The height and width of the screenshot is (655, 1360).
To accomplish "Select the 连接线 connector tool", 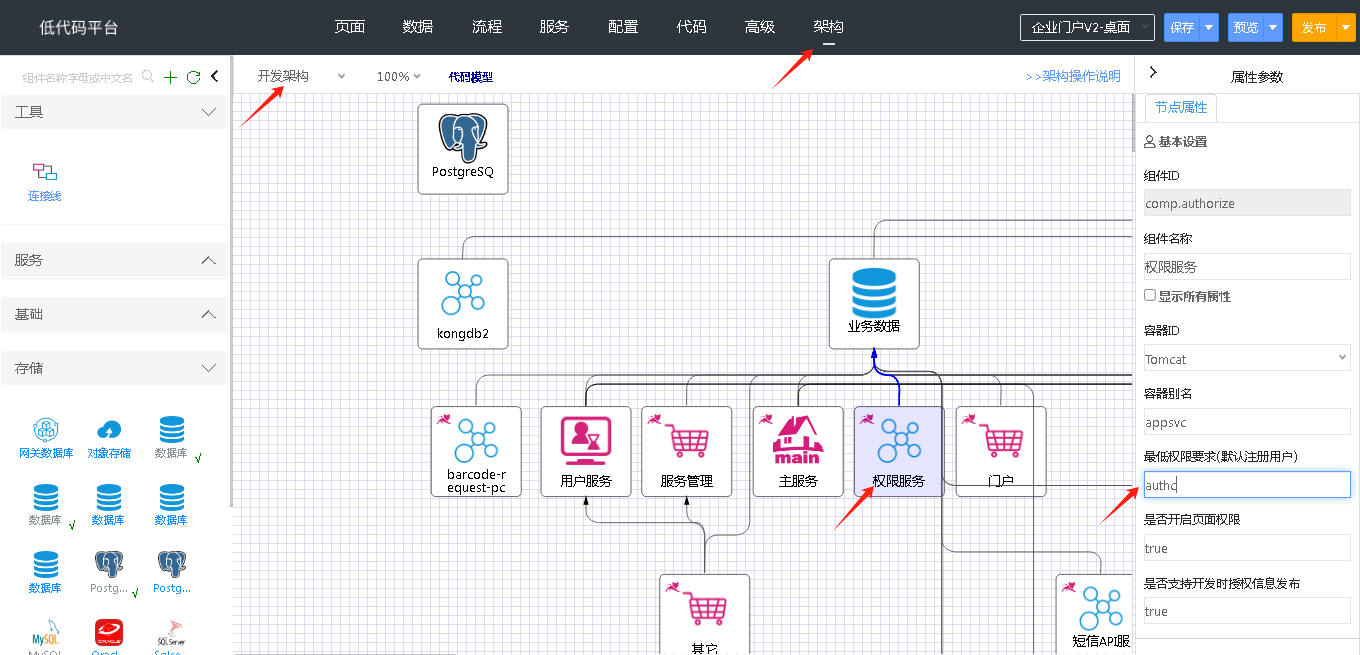I will coord(45,180).
